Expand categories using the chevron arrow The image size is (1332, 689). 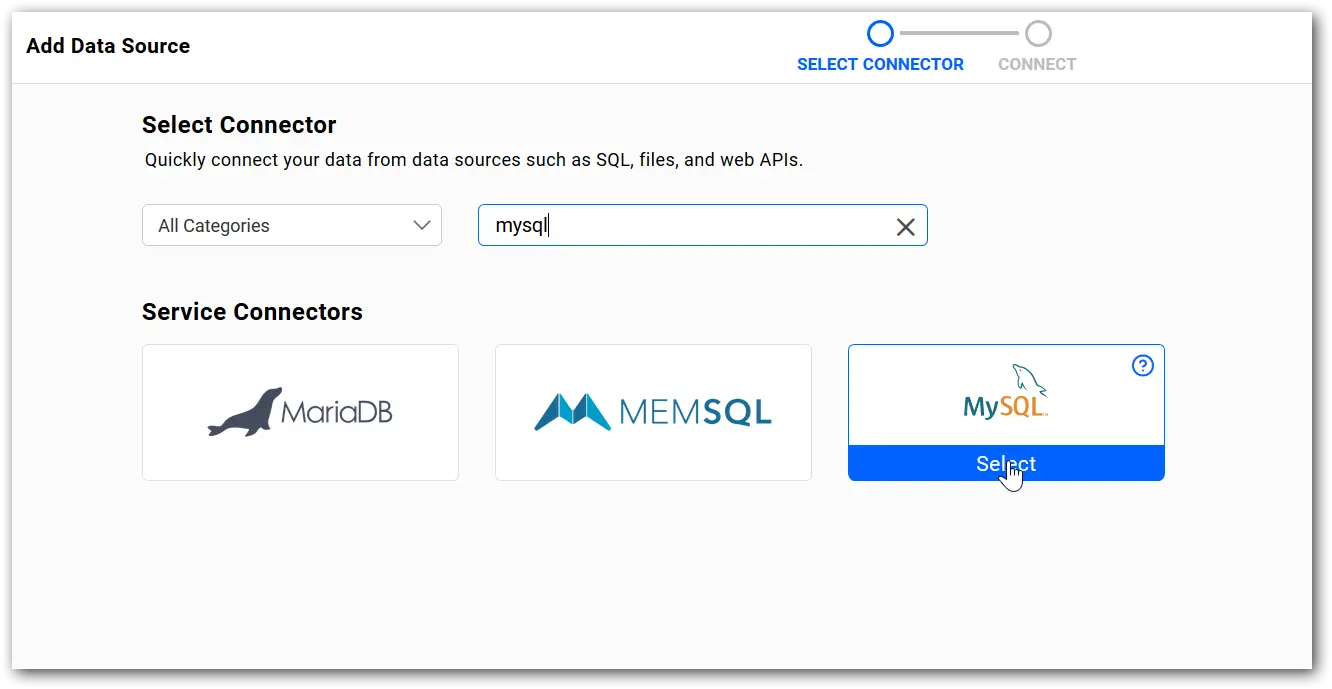click(x=422, y=226)
